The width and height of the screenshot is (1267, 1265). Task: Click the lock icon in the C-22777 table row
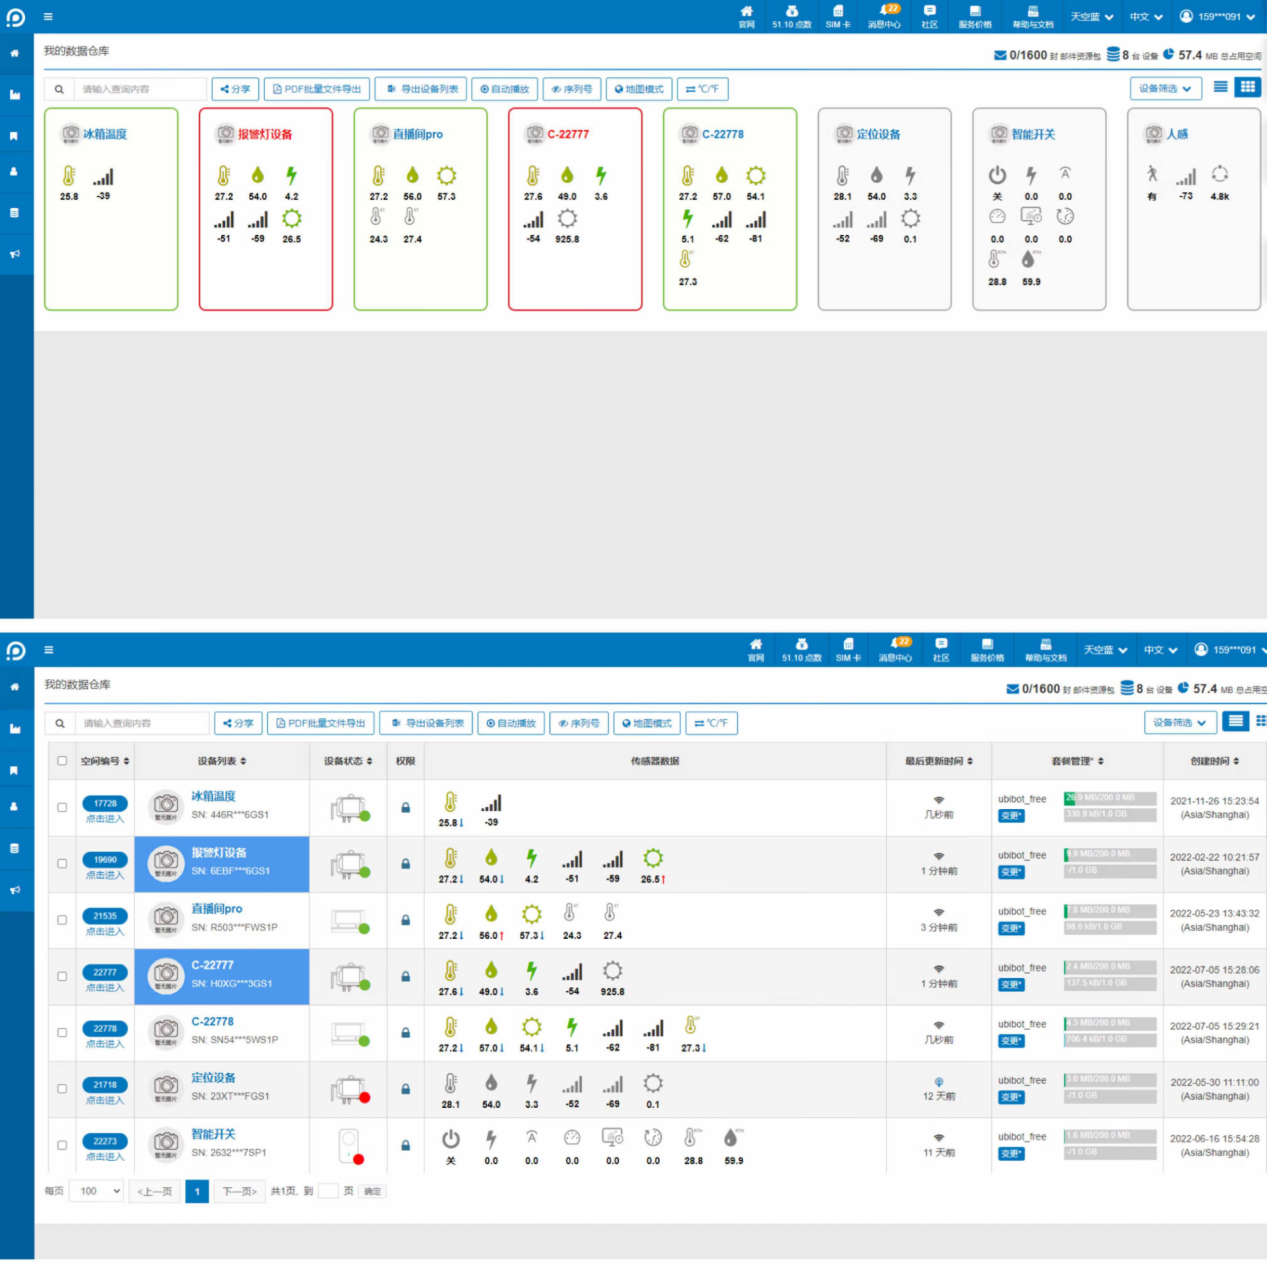pyautogui.click(x=405, y=976)
